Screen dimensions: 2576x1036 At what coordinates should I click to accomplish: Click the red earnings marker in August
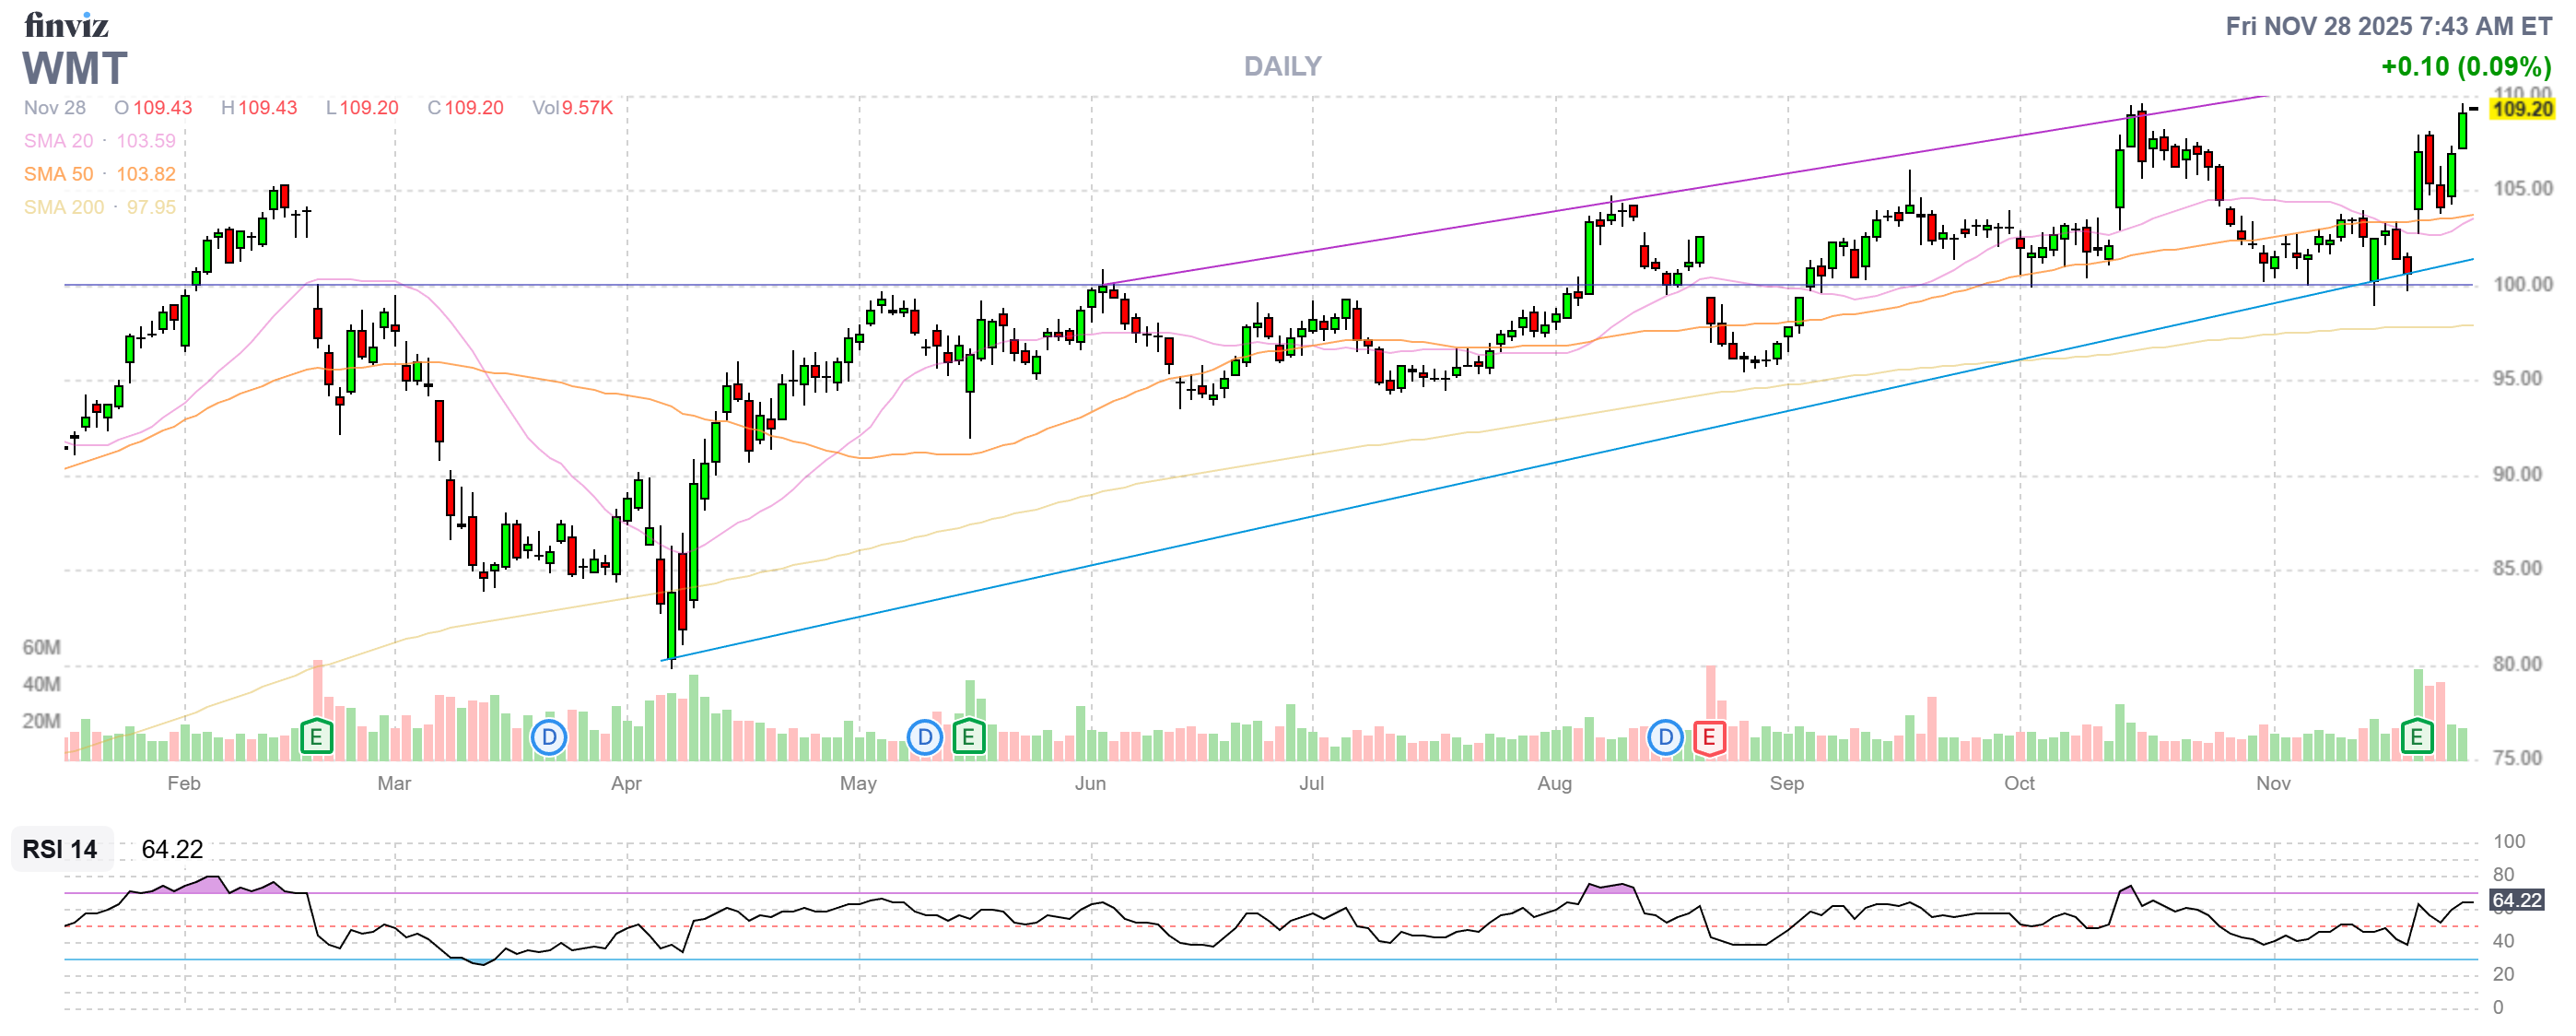(1709, 738)
